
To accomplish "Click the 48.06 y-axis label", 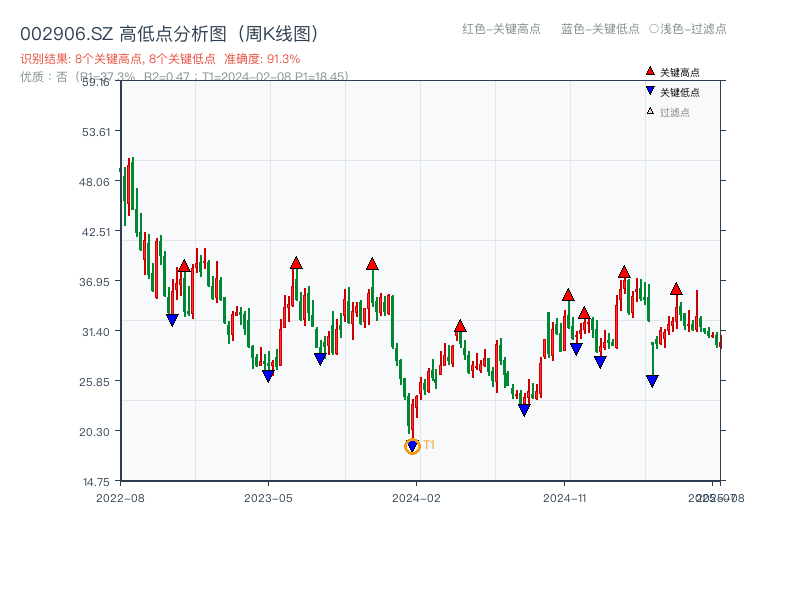I will tap(94, 182).
